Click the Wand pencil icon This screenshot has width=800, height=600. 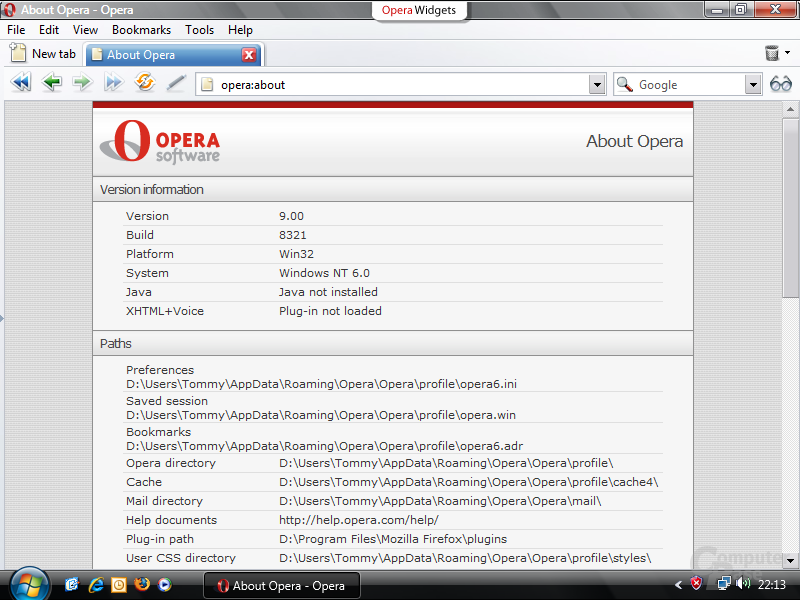[176, 83]
